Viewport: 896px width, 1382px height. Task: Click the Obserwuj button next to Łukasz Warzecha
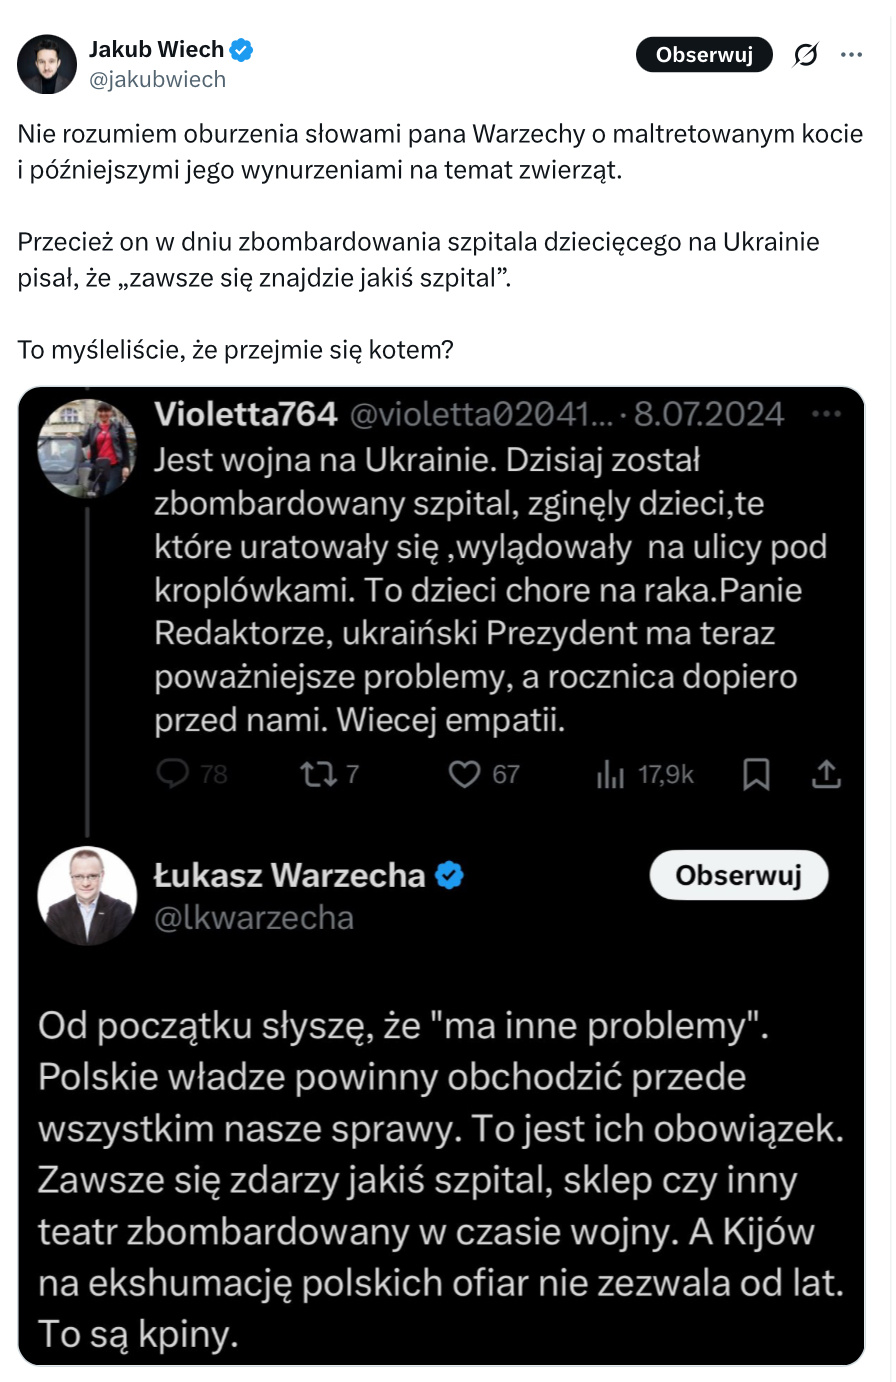tap(738, 876)
